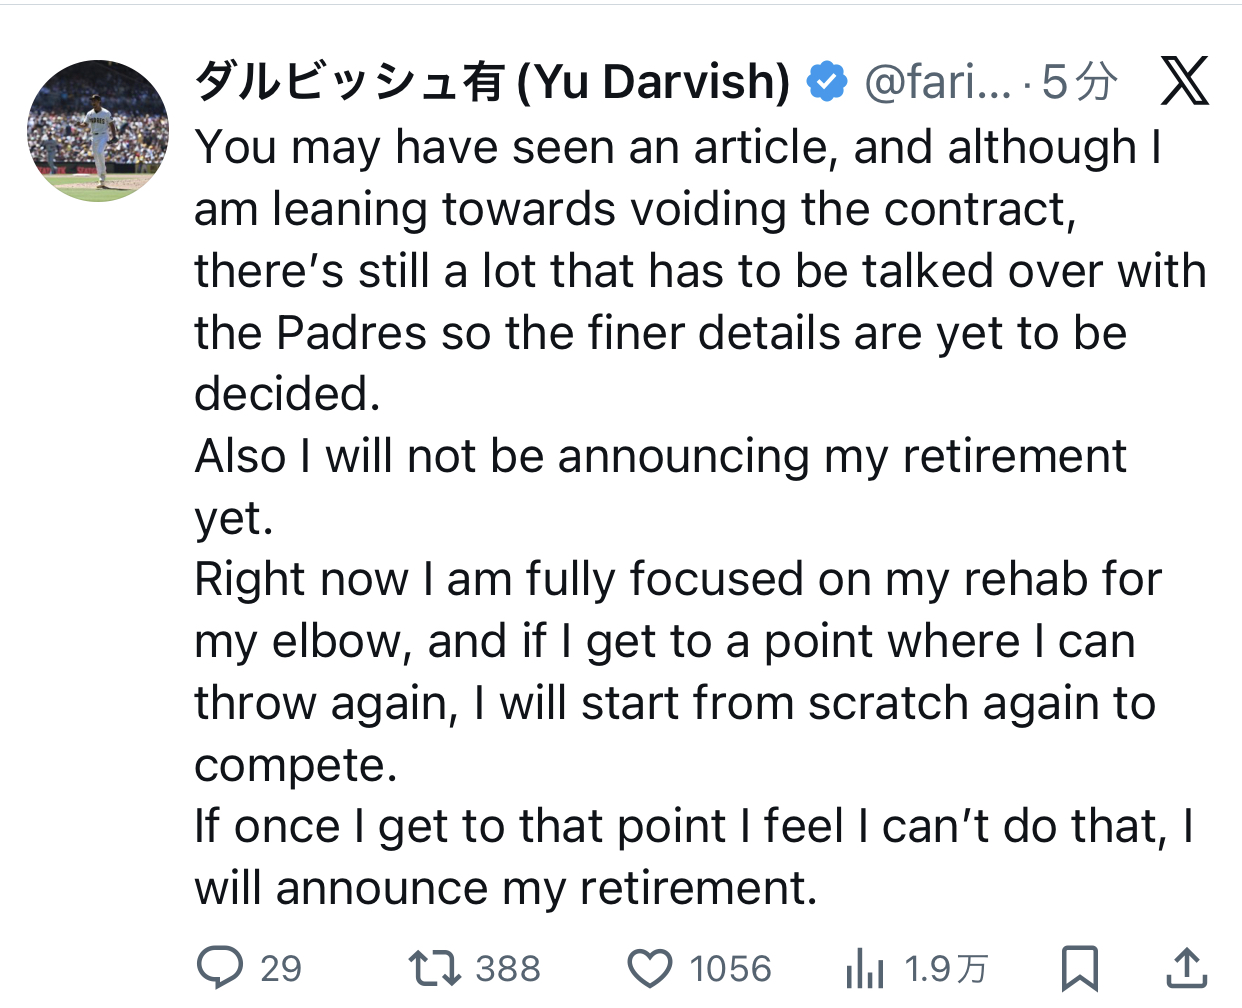This screenshot has height=1008, width=1242.
Task: Like the tweet with the heart icon
Action: (x=650, y=968)
